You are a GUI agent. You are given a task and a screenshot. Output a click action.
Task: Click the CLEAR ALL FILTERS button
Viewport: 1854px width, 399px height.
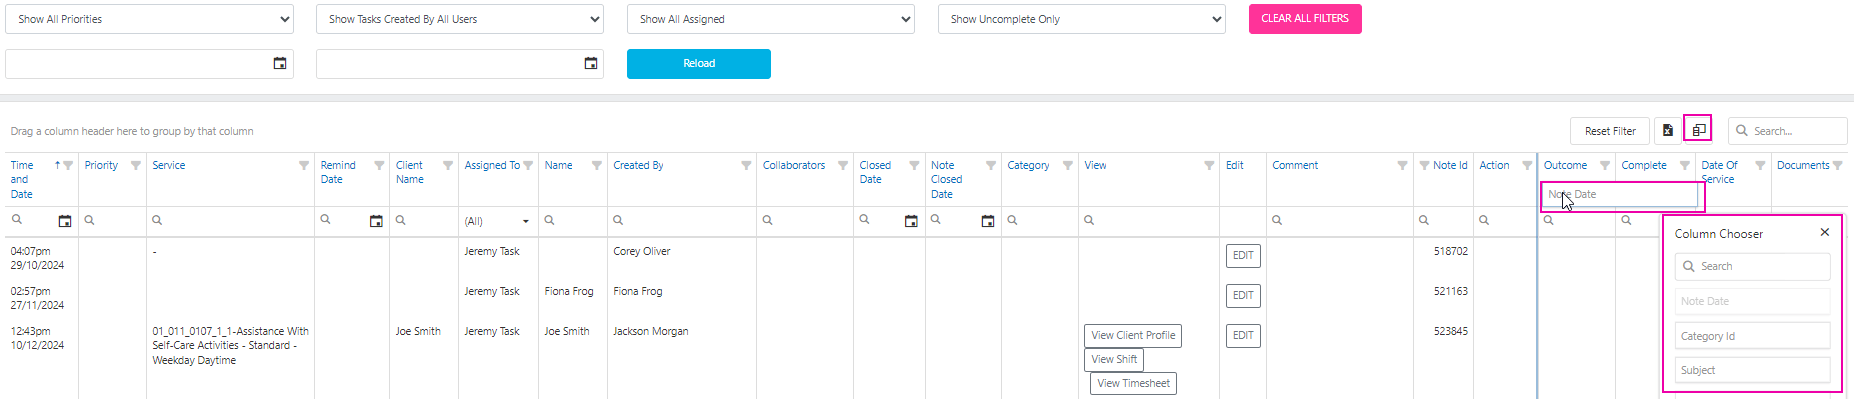tap(1305, 19)
